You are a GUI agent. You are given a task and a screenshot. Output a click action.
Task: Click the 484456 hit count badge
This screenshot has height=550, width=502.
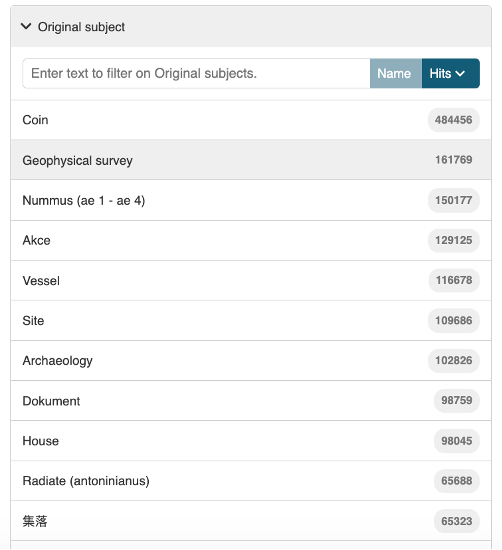coord(454,120)
